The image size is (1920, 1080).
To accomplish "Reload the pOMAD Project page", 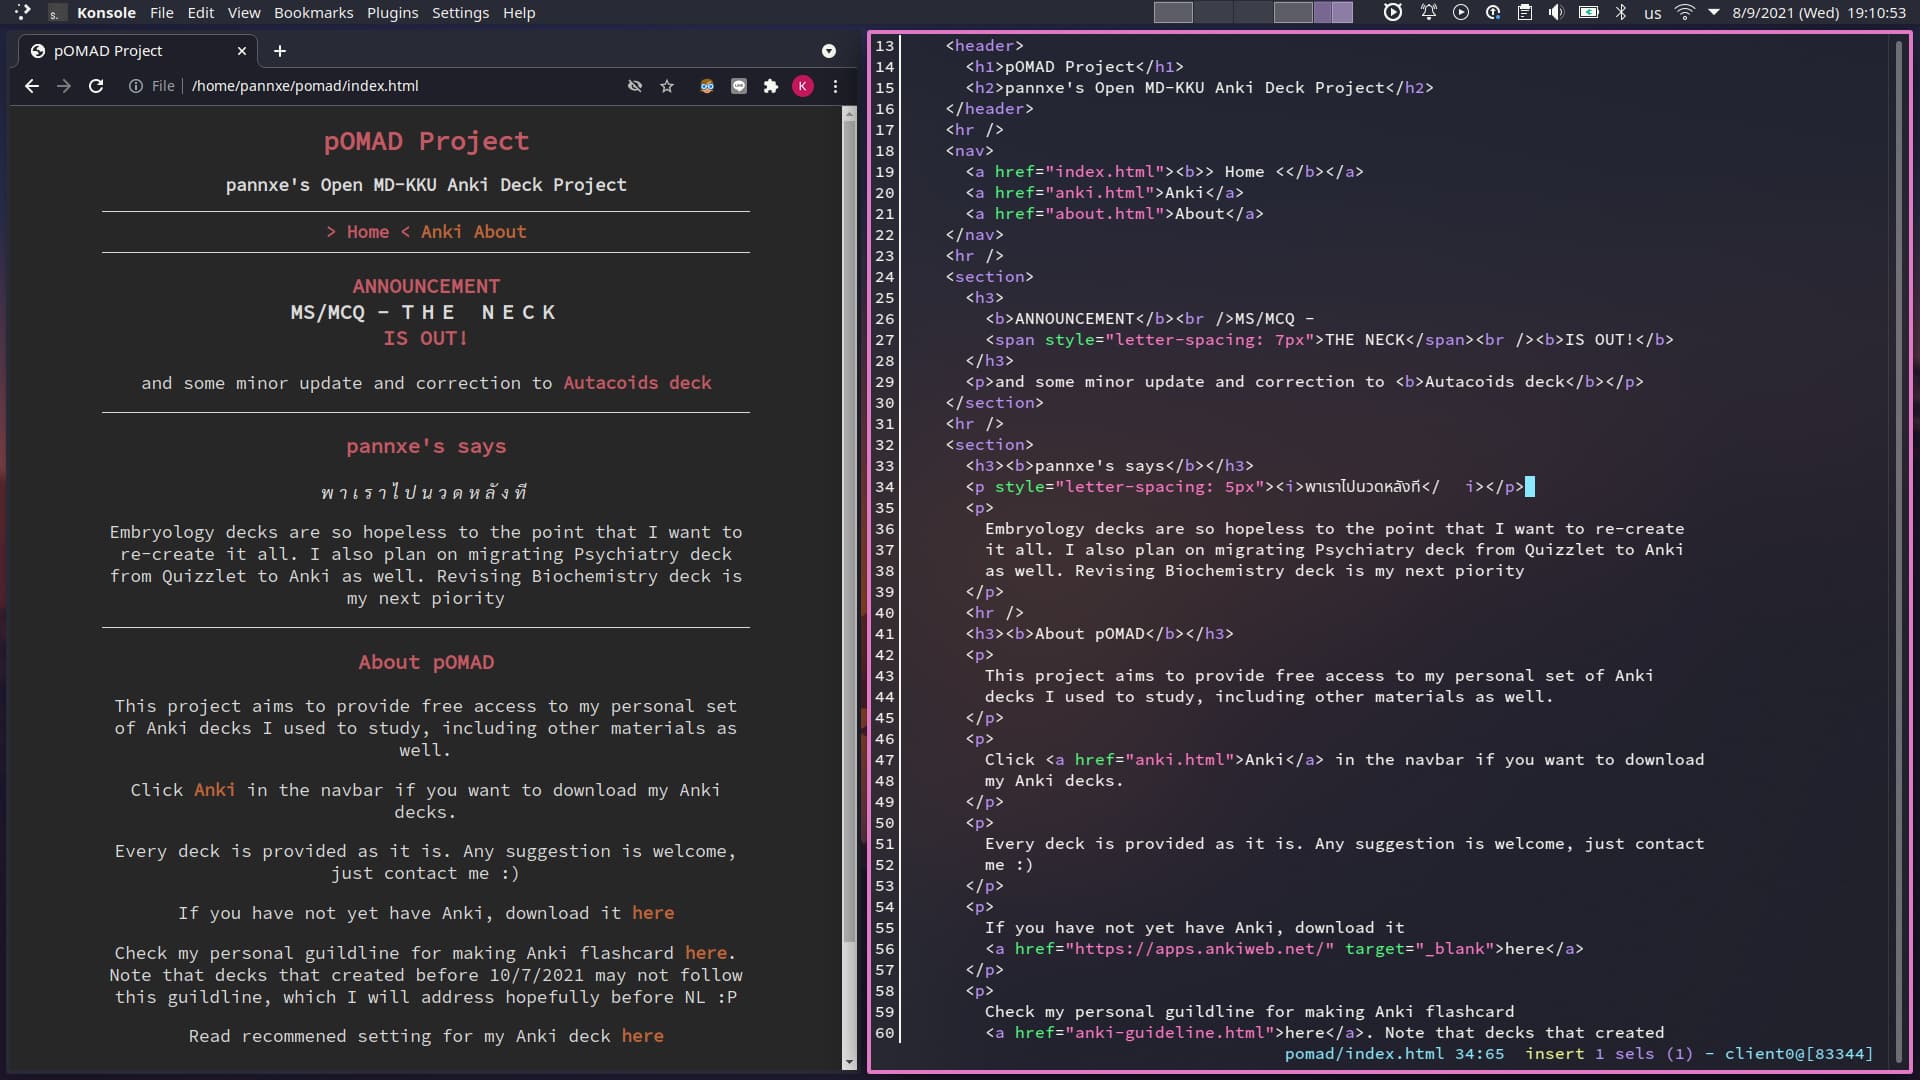I will pyautogui.click(x=96, y=86).
